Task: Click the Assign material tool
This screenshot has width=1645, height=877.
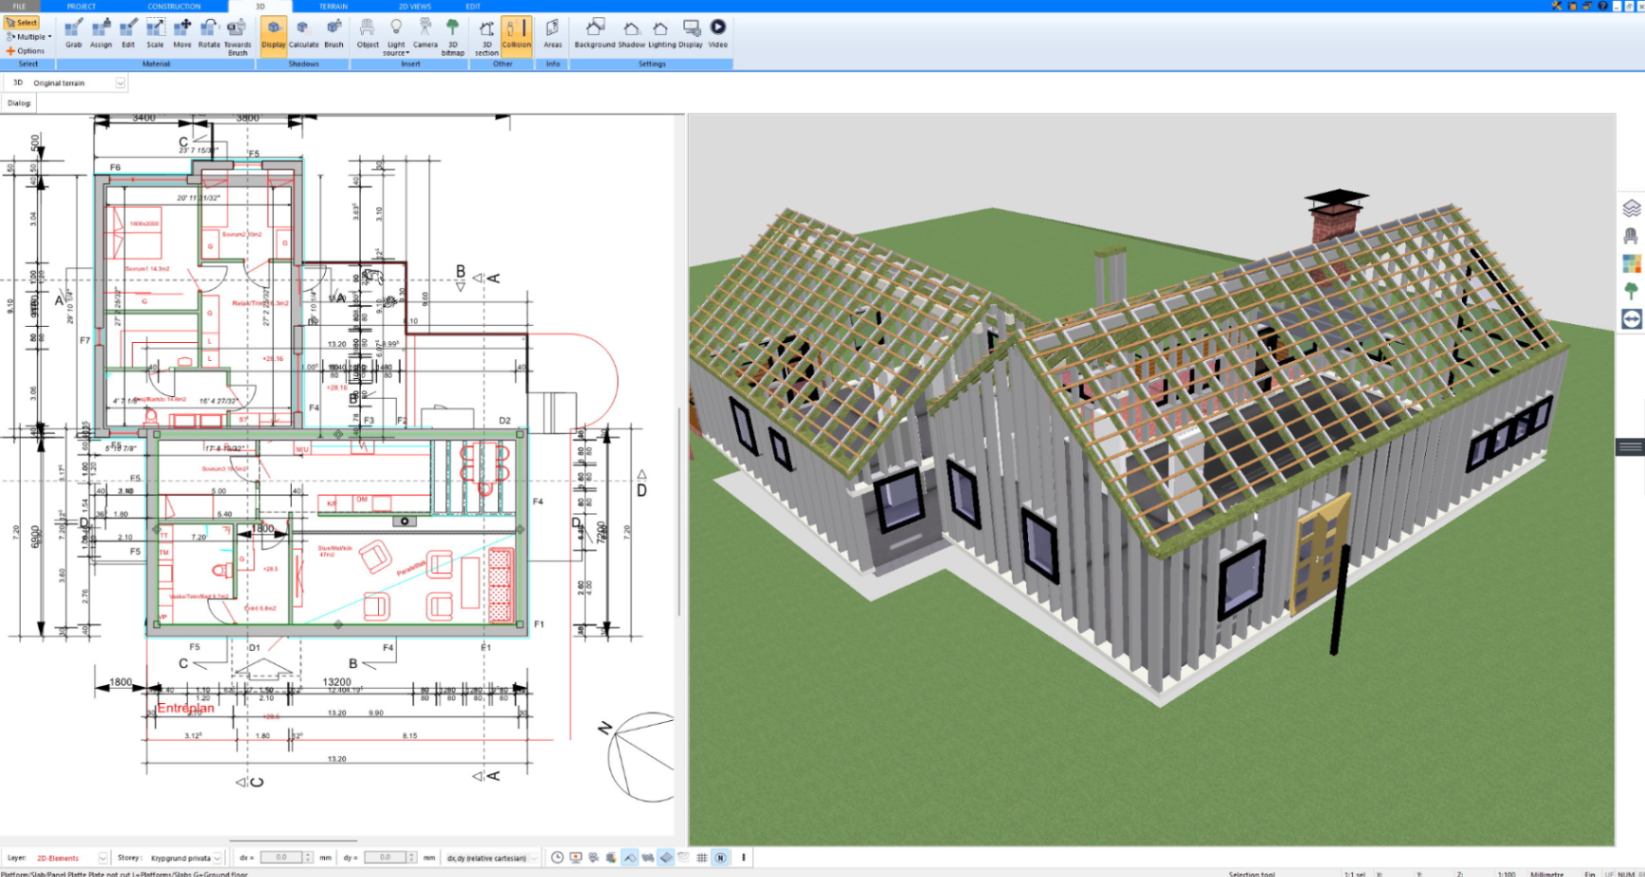Action: coord(101,34)
